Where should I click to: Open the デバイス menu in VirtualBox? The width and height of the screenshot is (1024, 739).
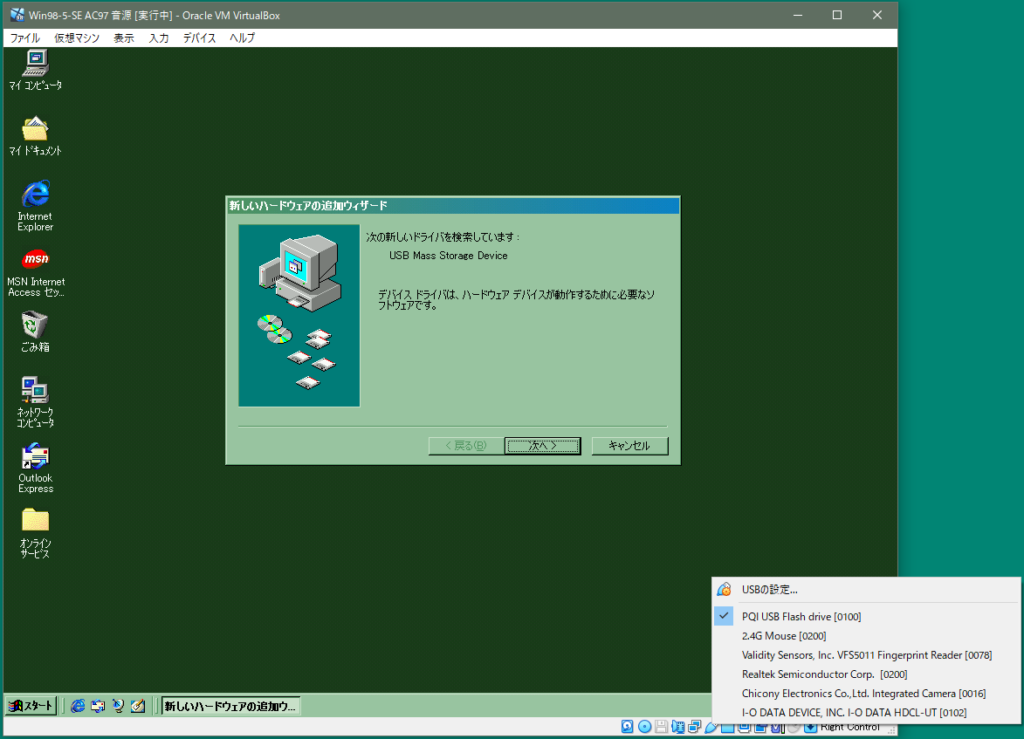198,38
